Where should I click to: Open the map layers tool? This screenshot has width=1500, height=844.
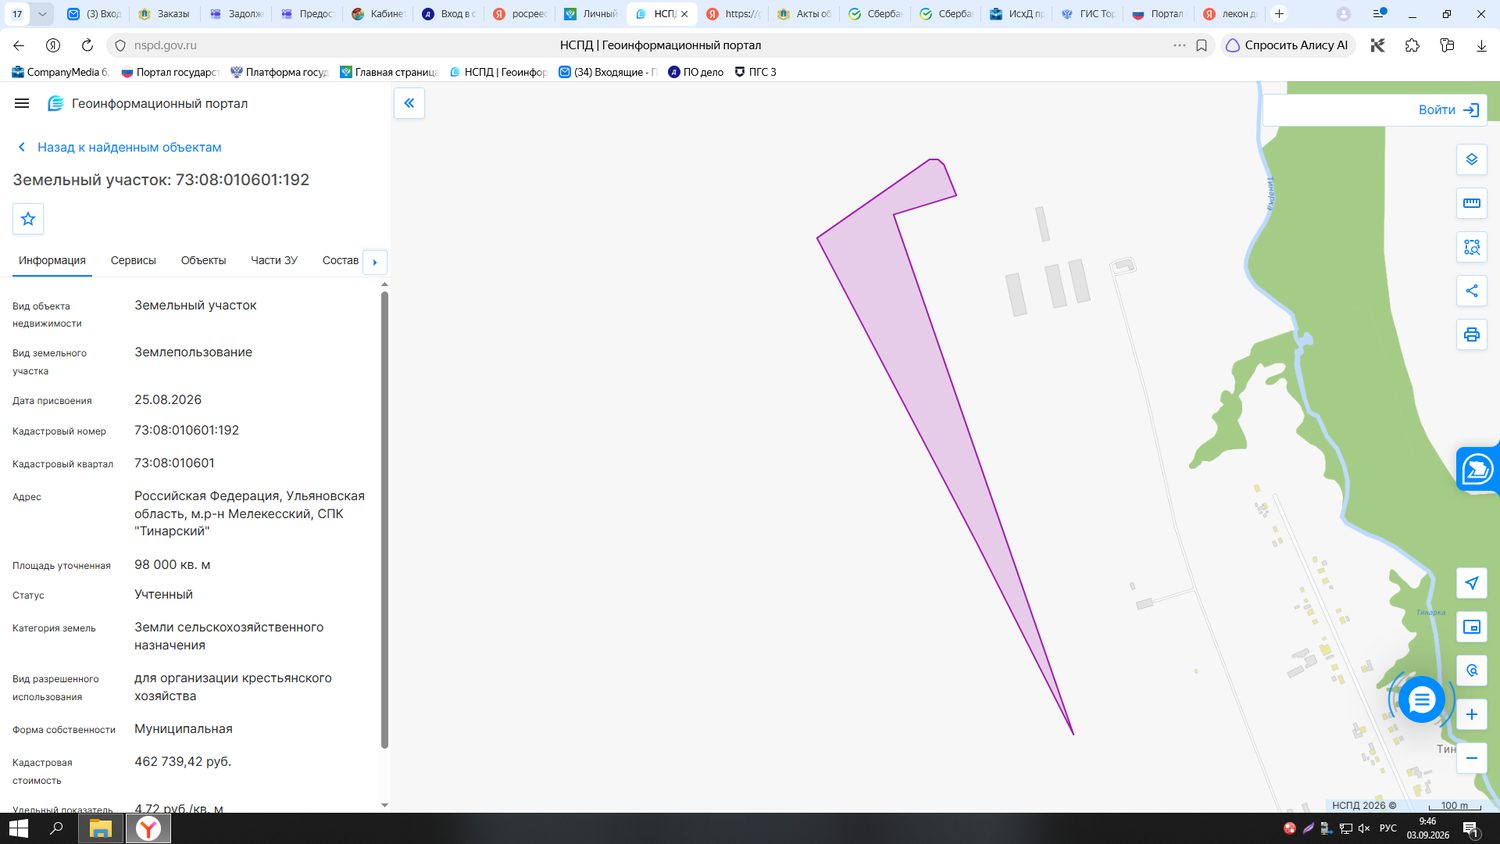[x=1471, y=160]
